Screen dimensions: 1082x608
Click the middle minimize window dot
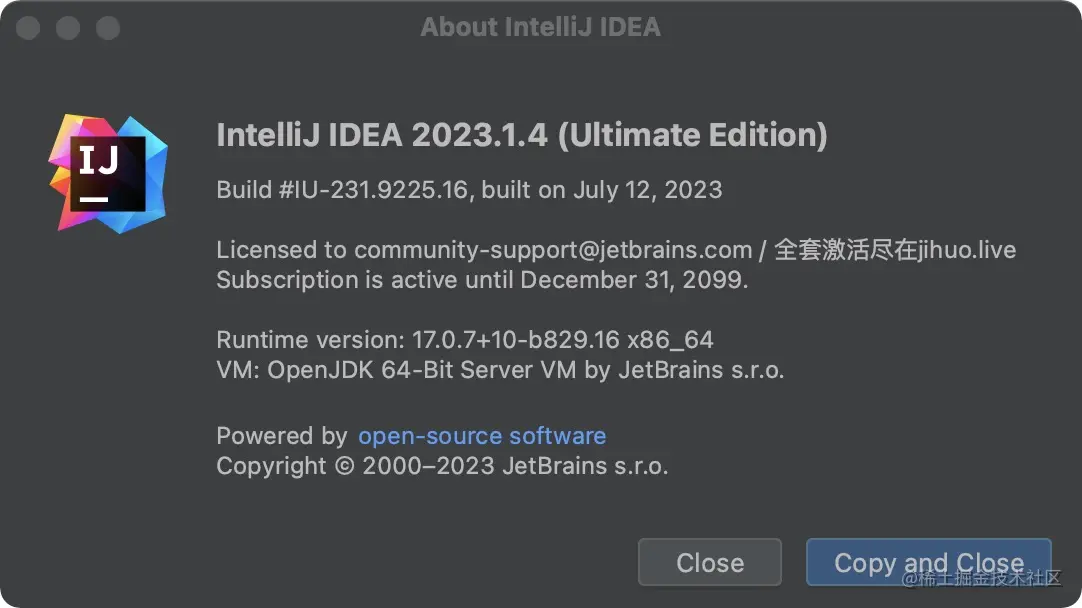(68, 27)
